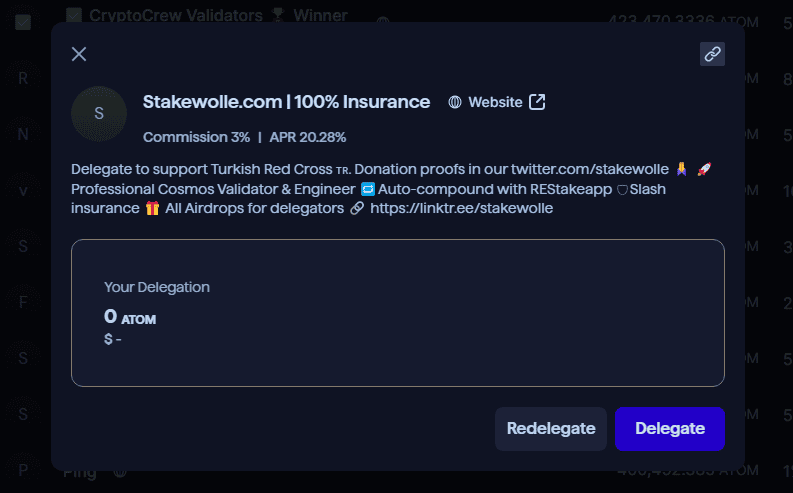Image resolution: width=793 pixels, height=493 pixels.
Task: Toggle the checkbox at the far left edge
Action: pos(23,22)
